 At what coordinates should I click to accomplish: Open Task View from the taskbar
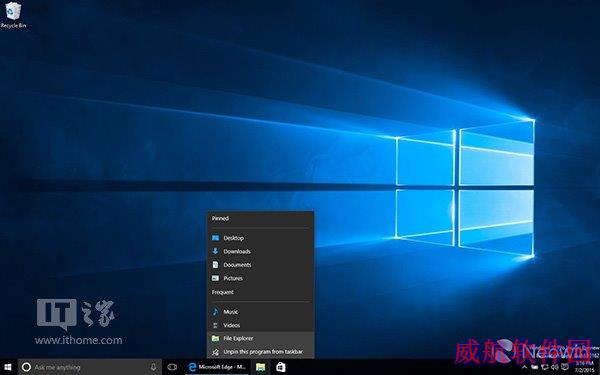[x=172, y=367]
